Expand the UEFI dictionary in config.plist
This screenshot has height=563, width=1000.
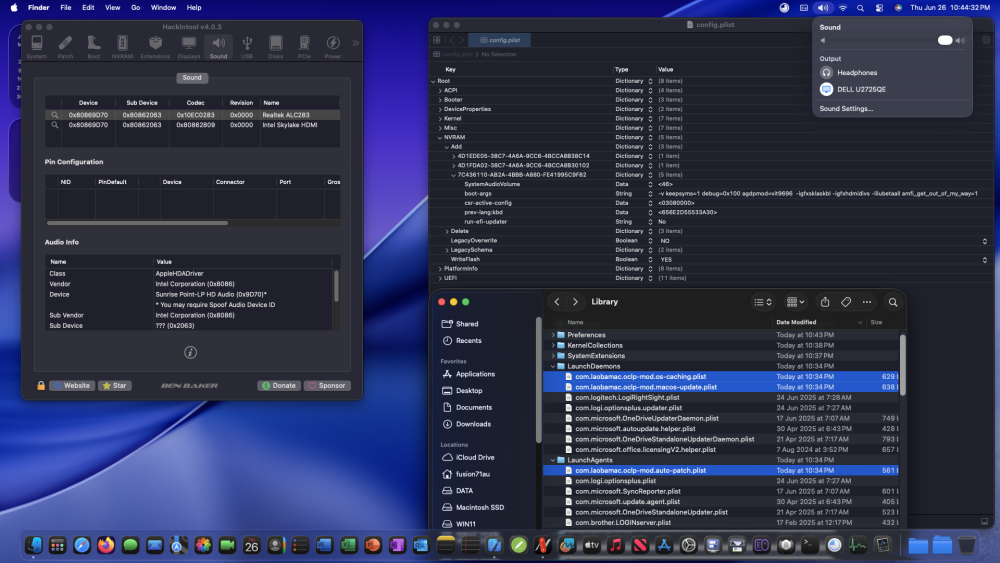tap(440, 278)
